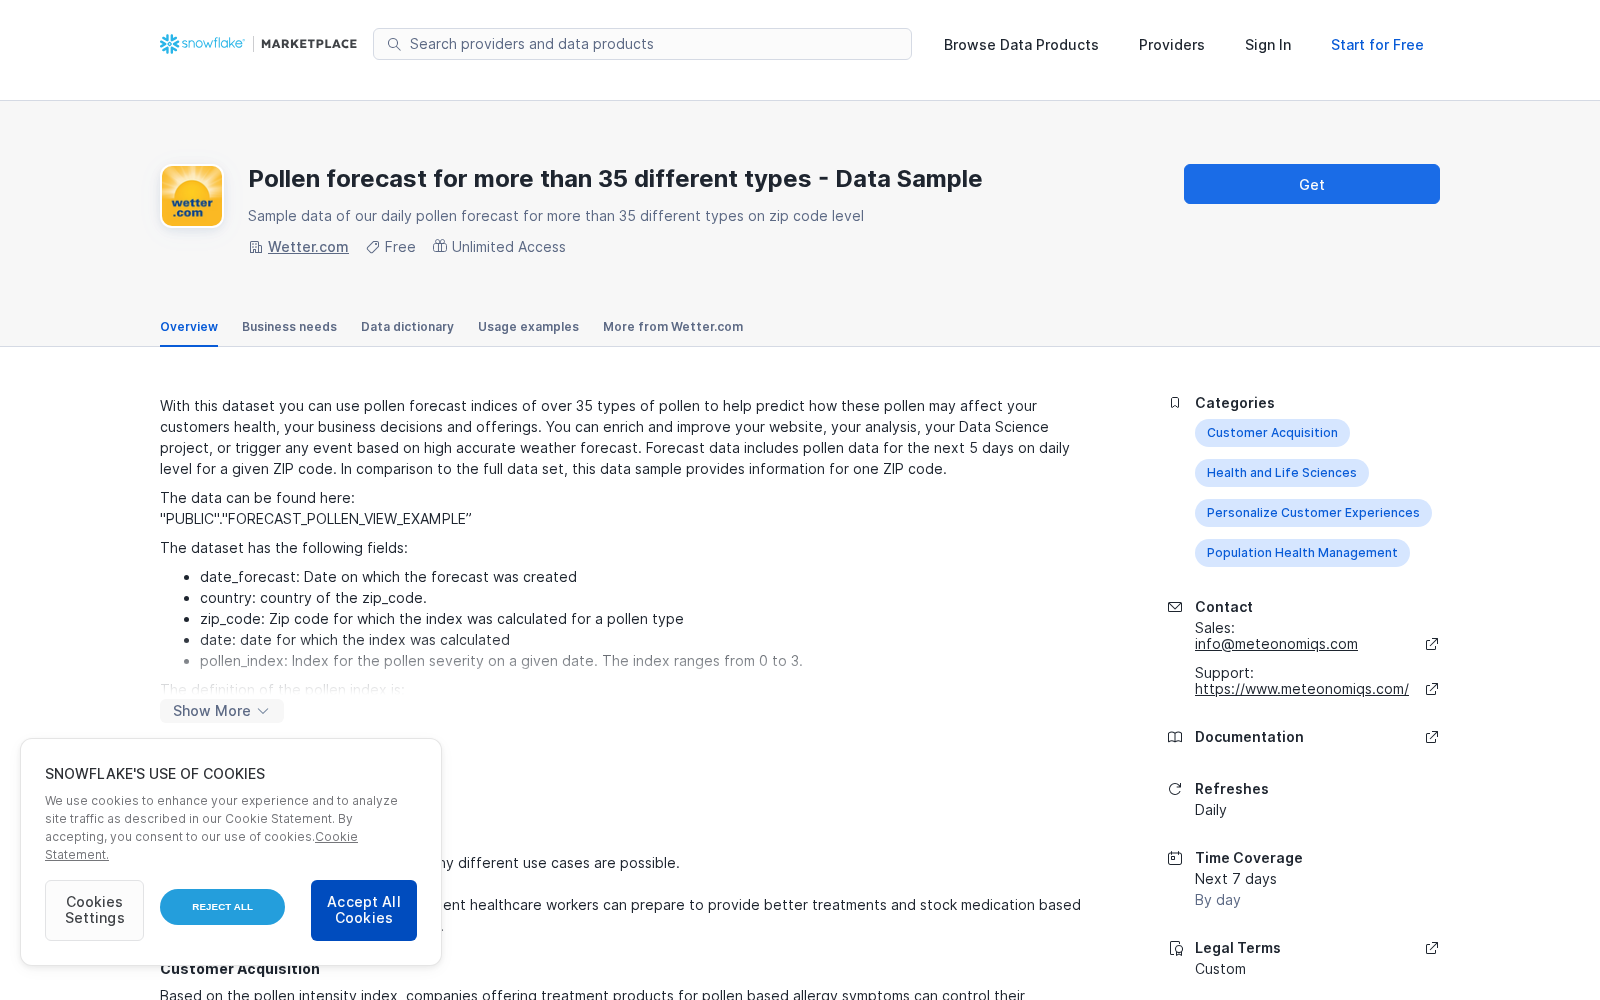The image size is (1600, 1000).
Task: Expand description with Show More
Action: [222, 711]
